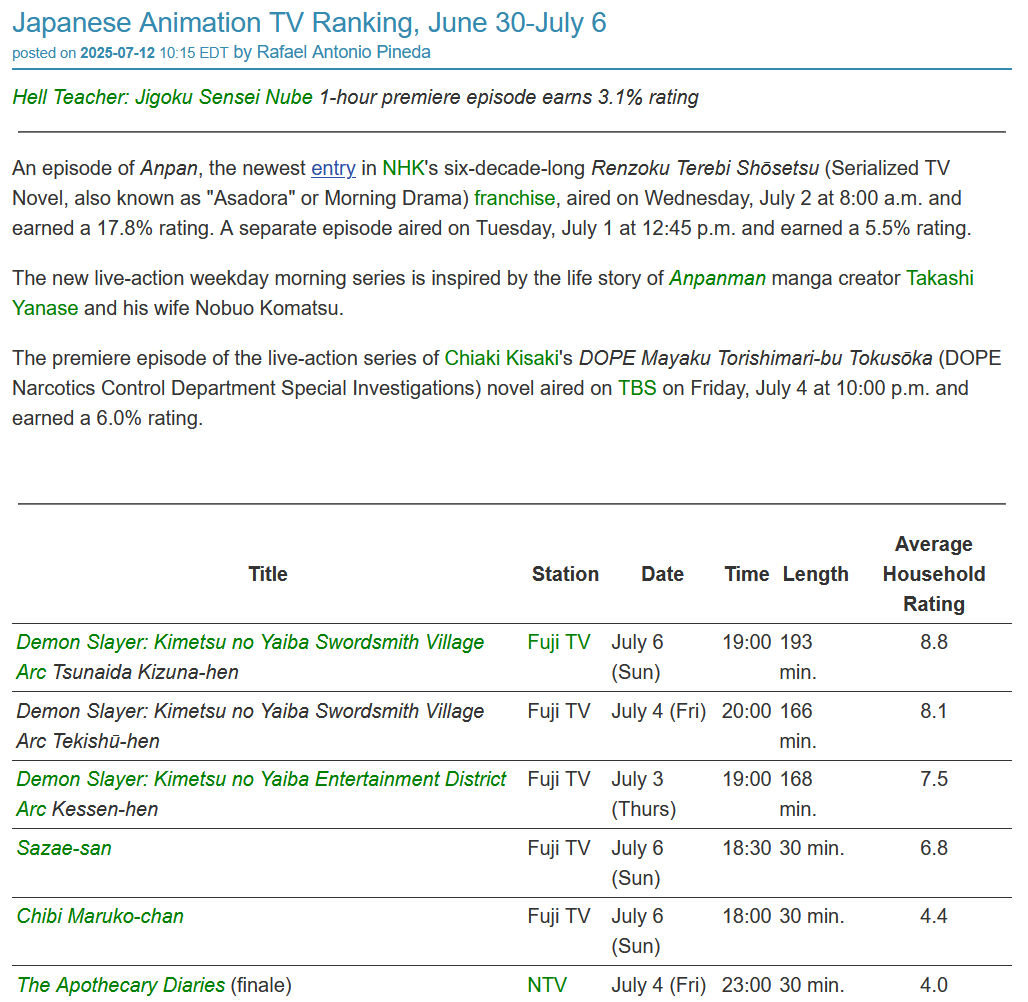Screen dimensions: 1028x1002
Task: Select the 23:00 time cell
Action: [x=747, y=985]
